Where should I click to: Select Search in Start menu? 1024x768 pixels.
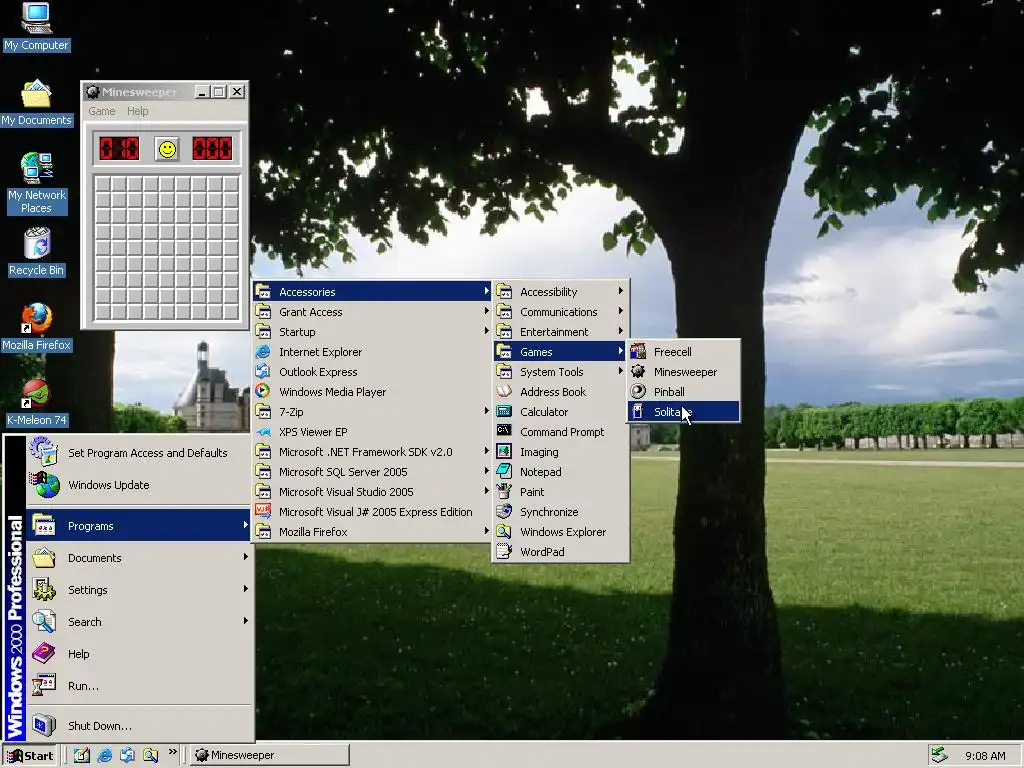coord(139,622)
